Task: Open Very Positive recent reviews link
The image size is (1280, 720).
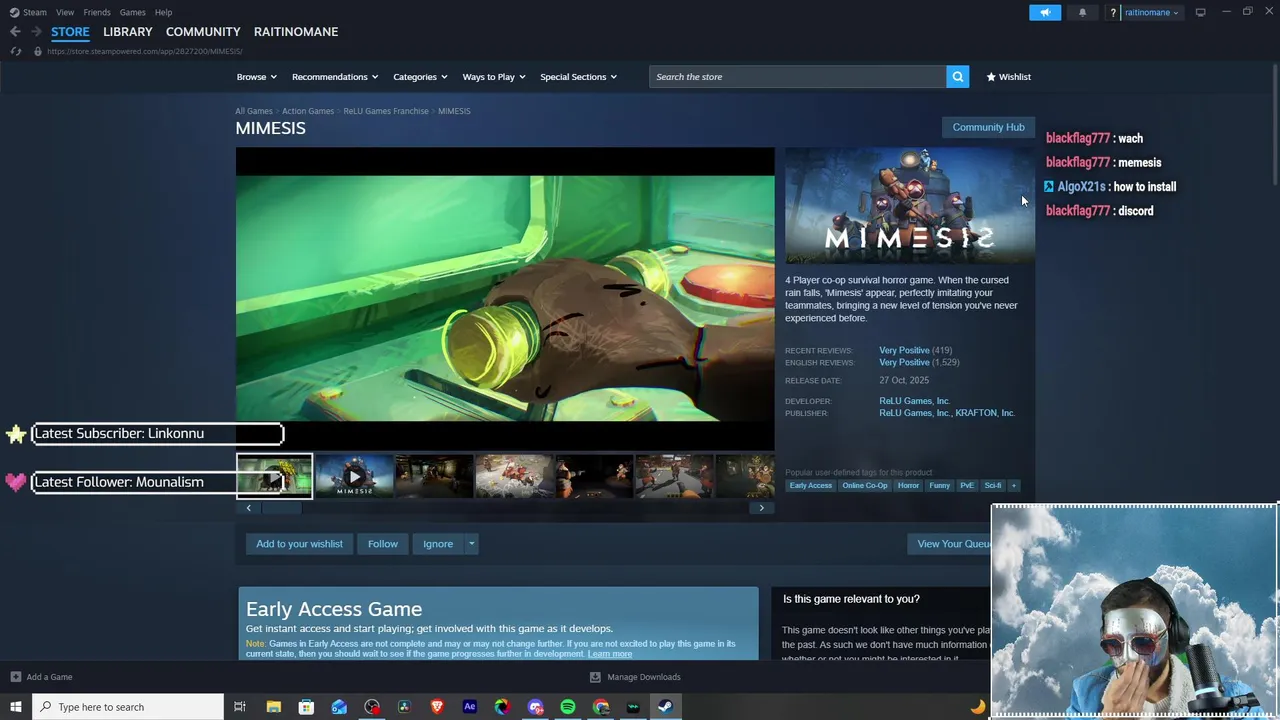Action: pos(904,351)
